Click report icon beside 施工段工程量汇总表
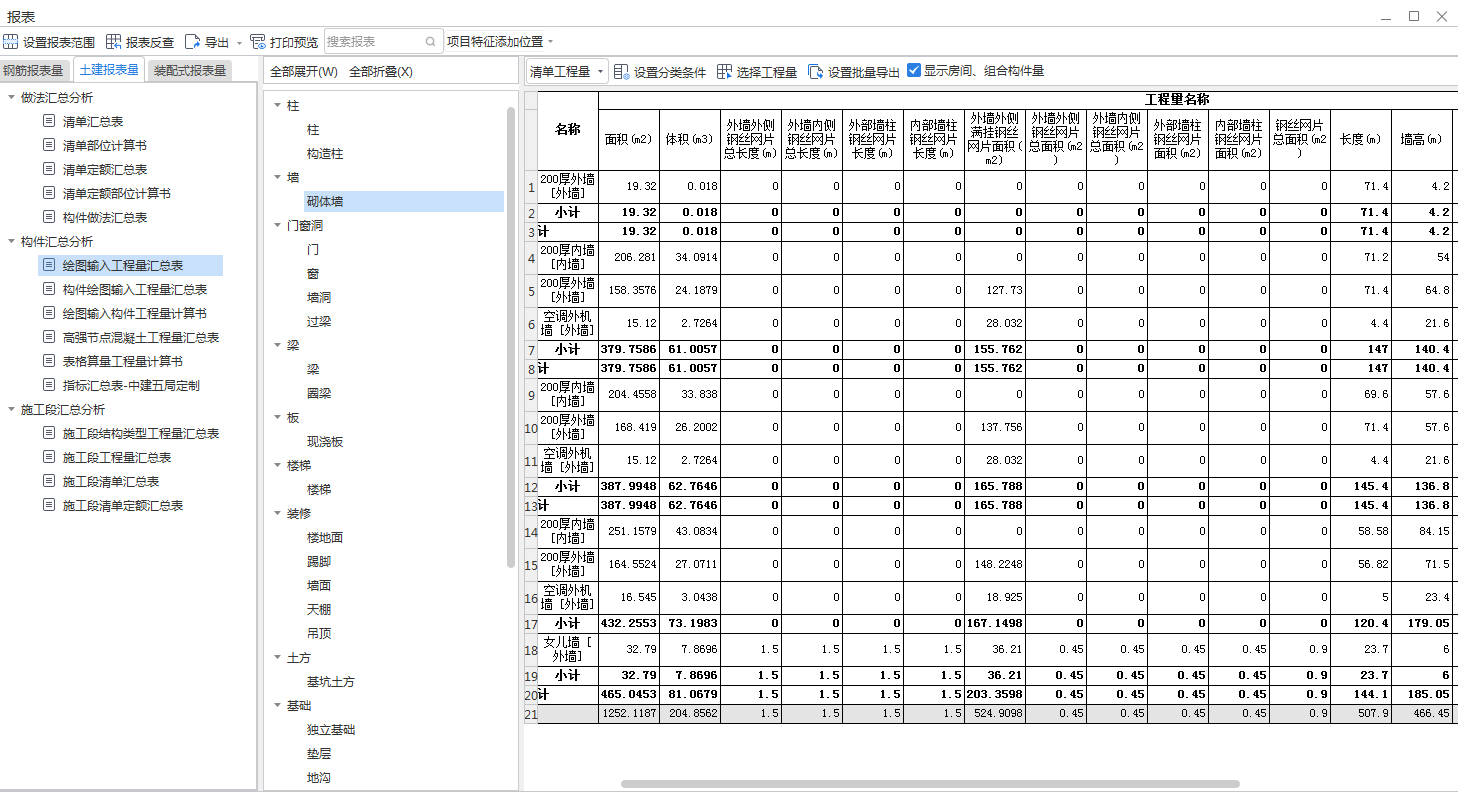The height and width of the screenshot is (809, 1458). pyautogui.click(x=49, y=457)
